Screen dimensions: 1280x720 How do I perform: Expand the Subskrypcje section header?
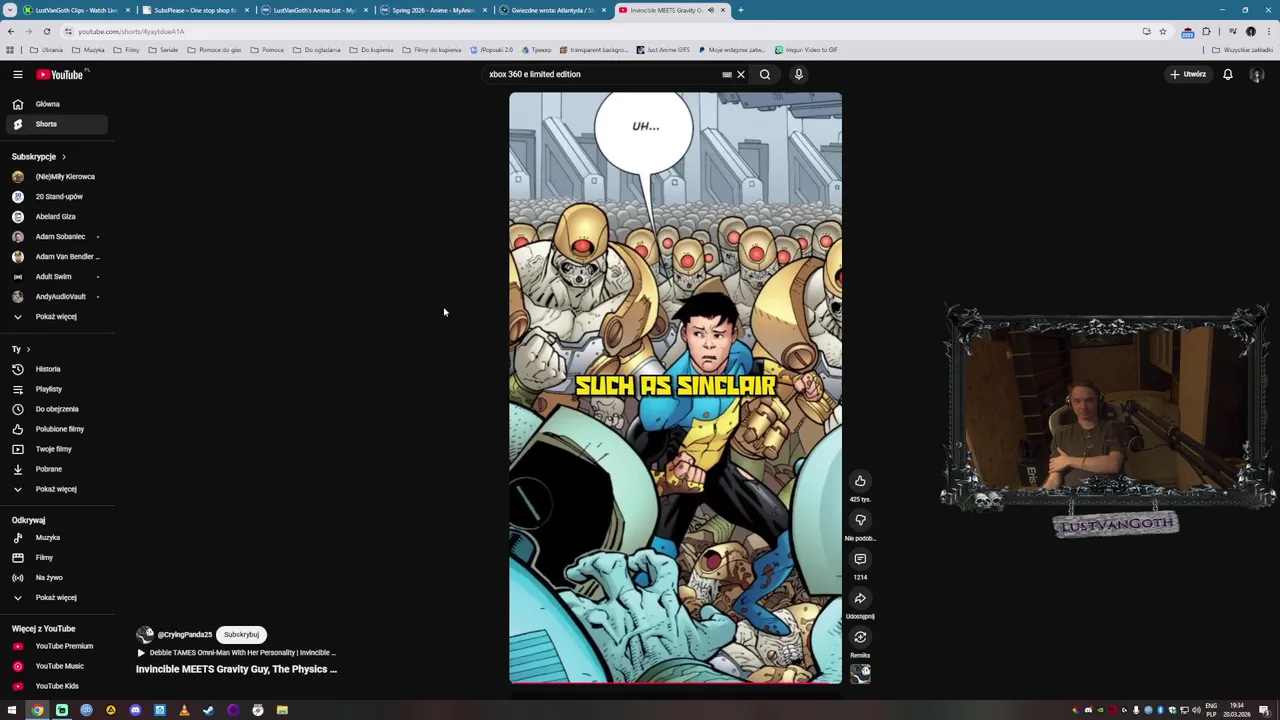(39, 157)
